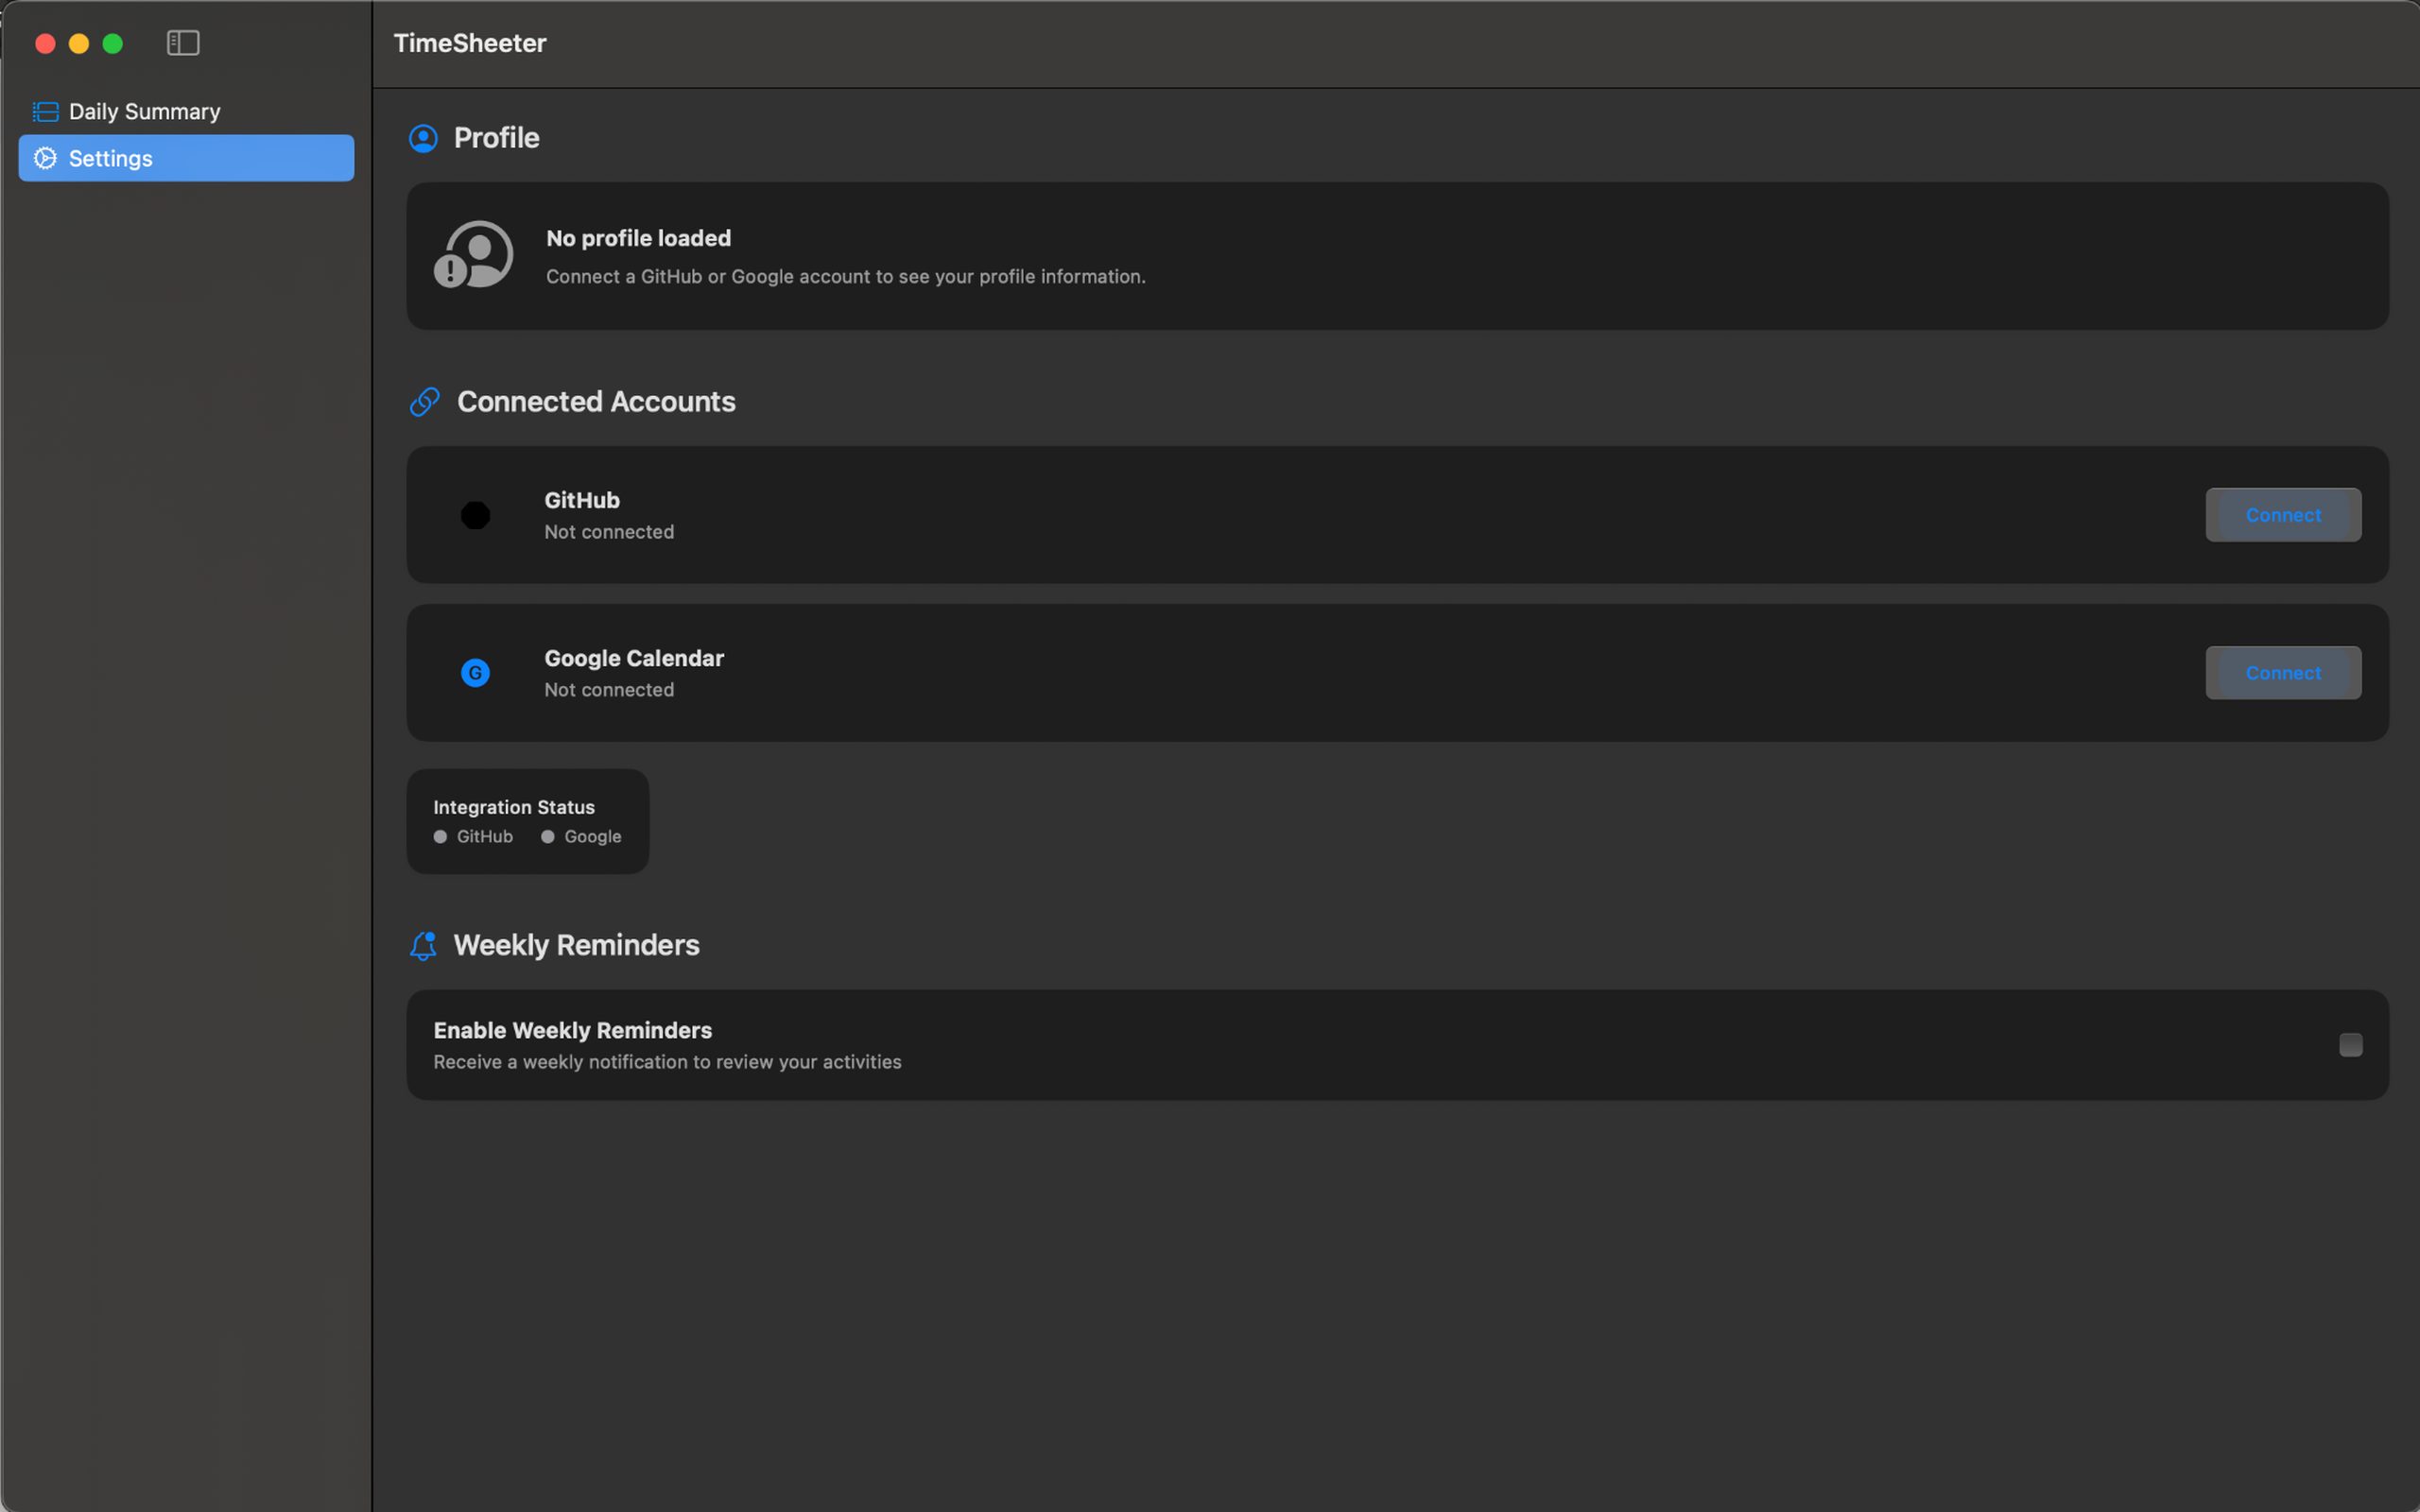Click the Weekly Reminders bell icon

[x=424, y=946]
